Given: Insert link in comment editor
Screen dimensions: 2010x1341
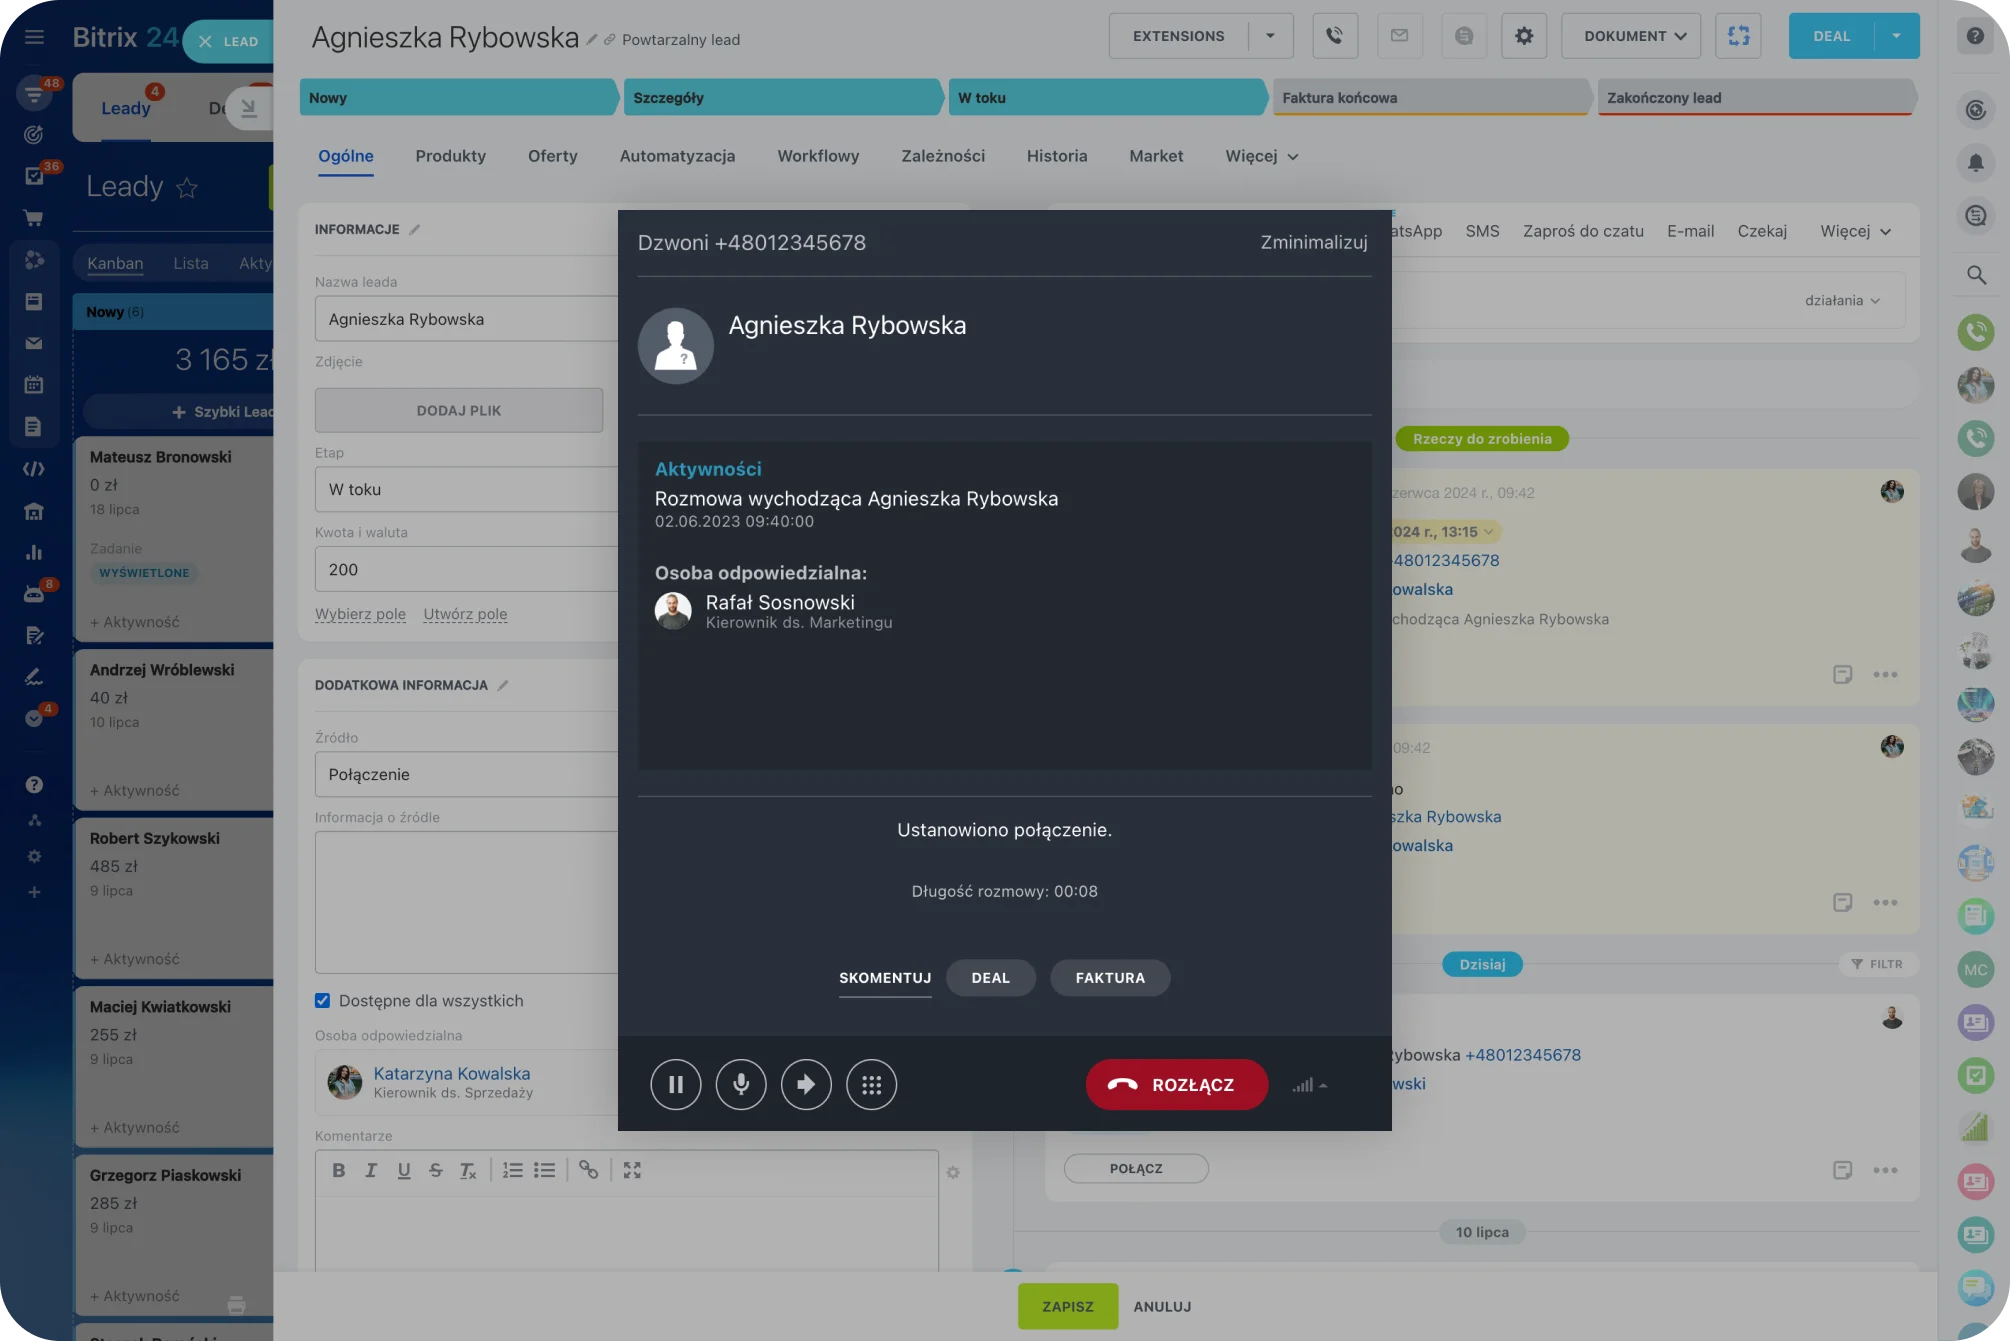Looking at the screenshot, I should point(588,1170).
